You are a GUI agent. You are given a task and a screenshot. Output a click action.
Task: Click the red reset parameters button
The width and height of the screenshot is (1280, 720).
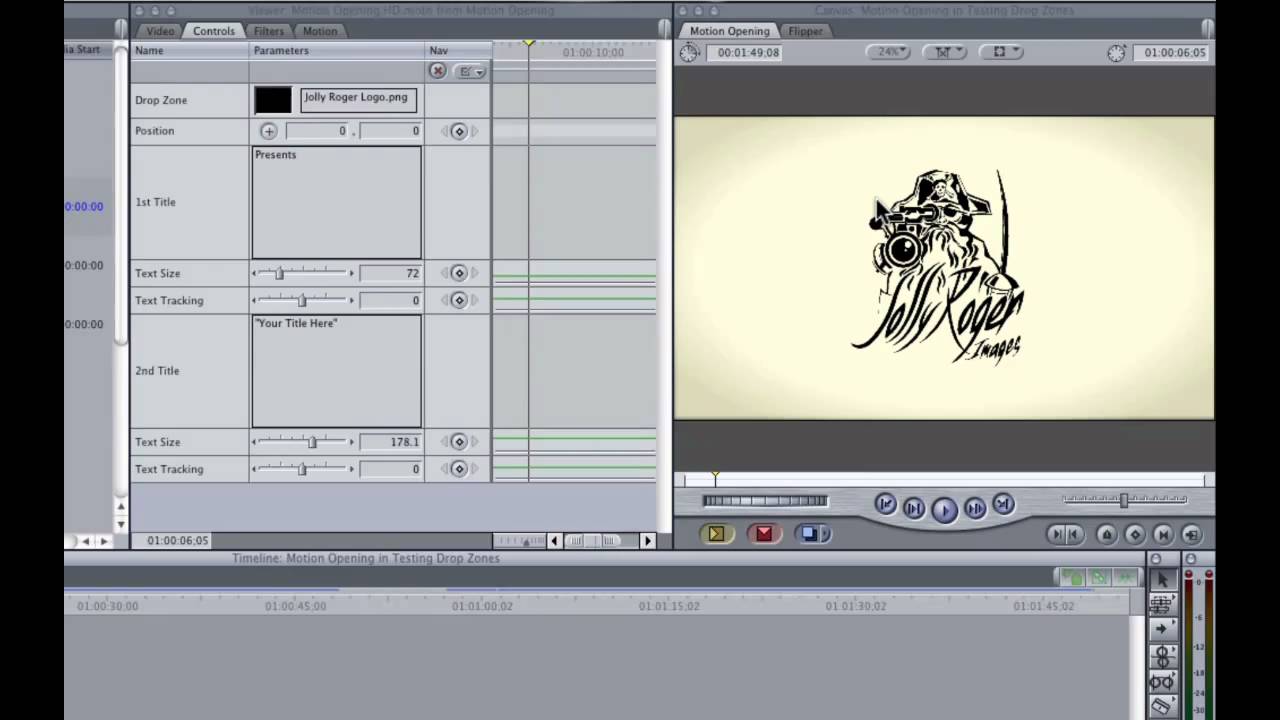437,71
